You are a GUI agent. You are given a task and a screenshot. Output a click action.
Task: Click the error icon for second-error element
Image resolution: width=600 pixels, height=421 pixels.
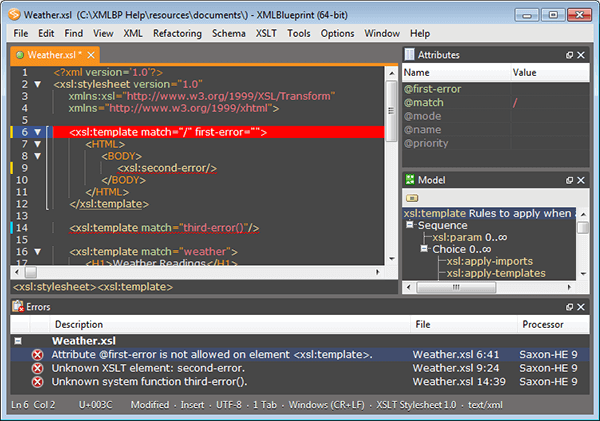38,368
